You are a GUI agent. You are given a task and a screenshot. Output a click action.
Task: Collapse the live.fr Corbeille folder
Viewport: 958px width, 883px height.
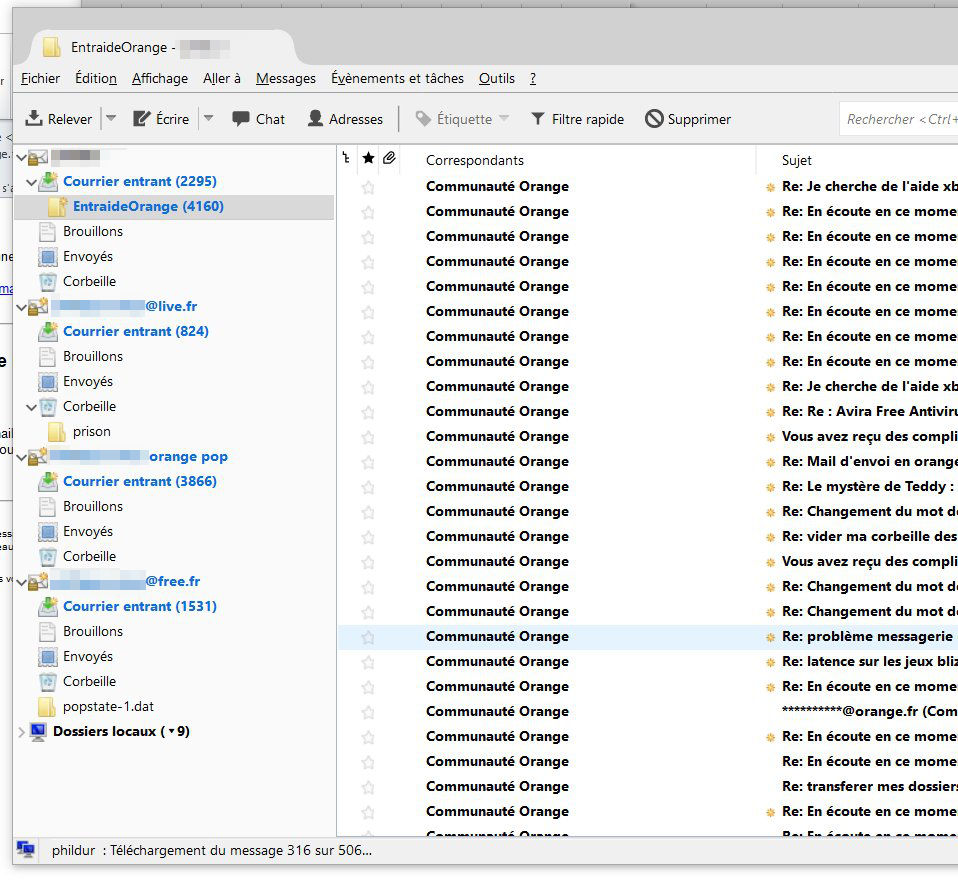point(32,407)
